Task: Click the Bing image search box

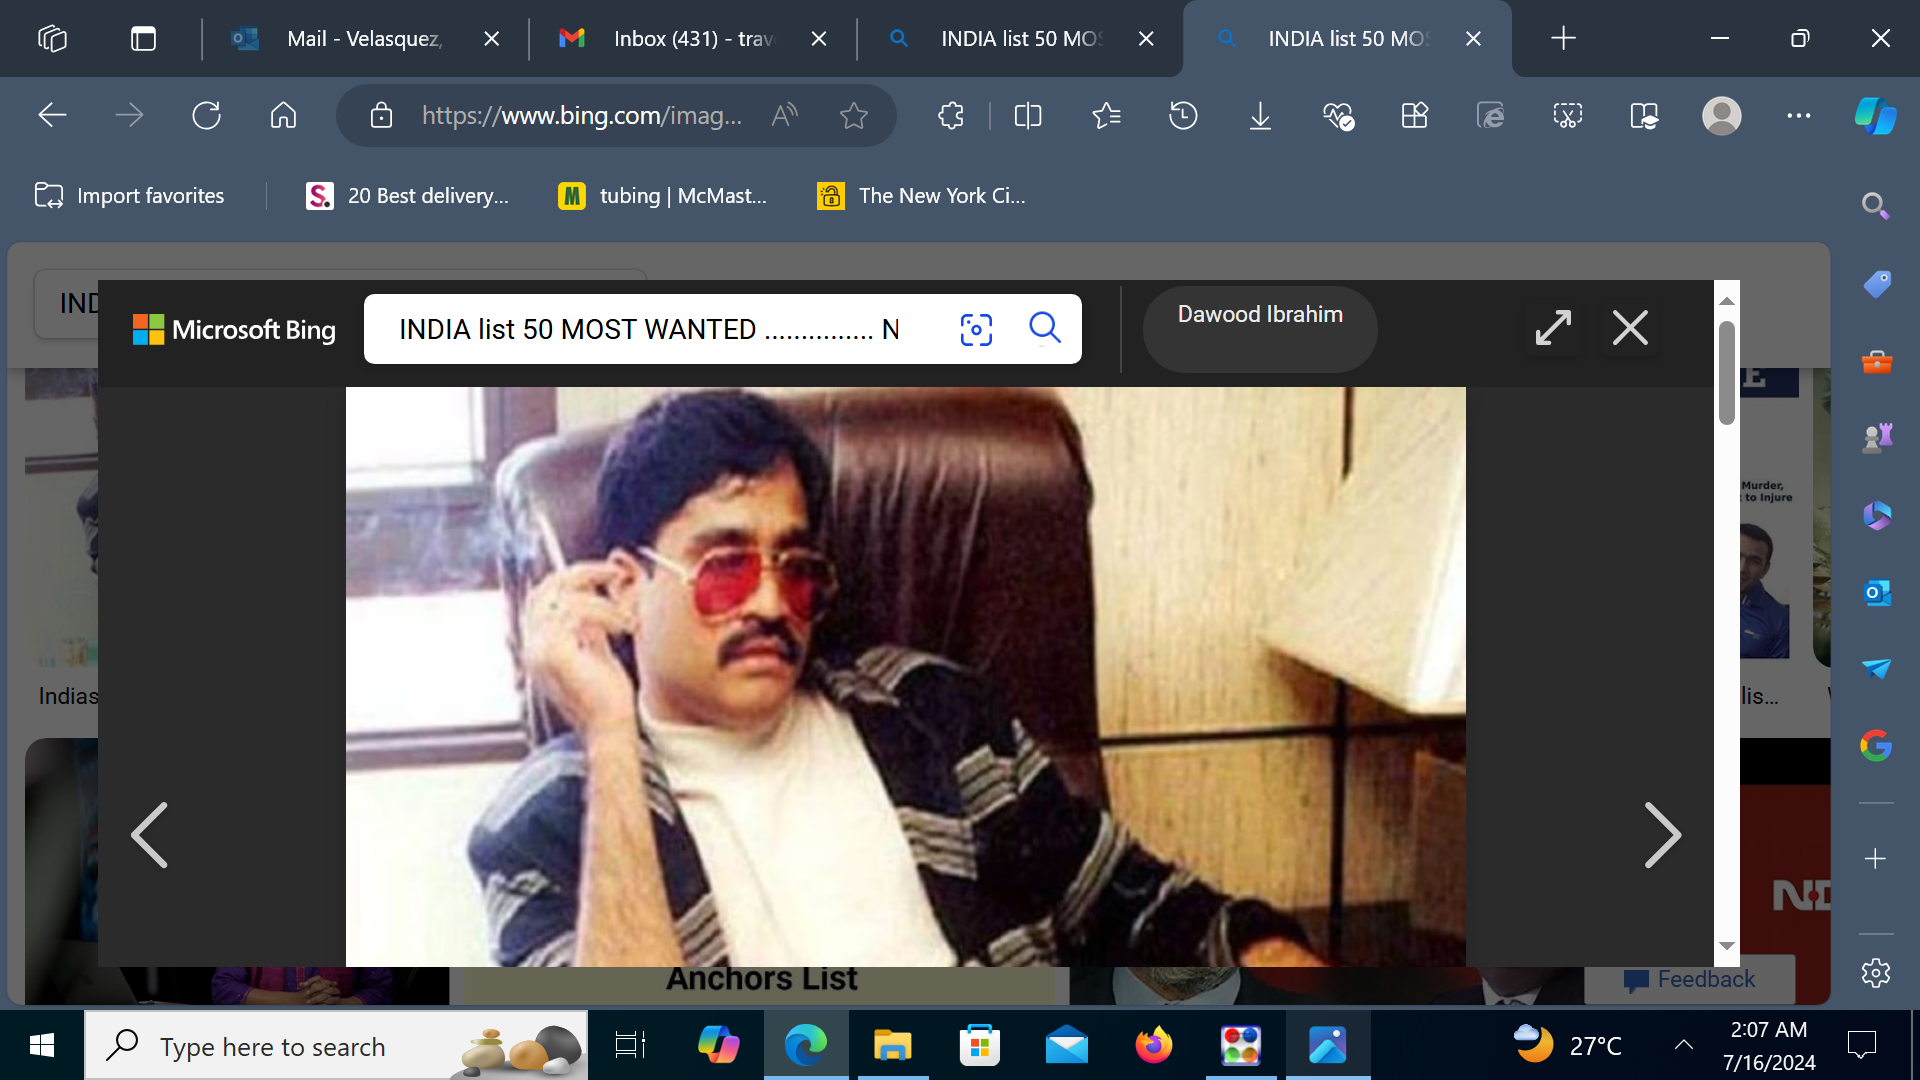Action: pyautogui.click(x=650, y=329)
